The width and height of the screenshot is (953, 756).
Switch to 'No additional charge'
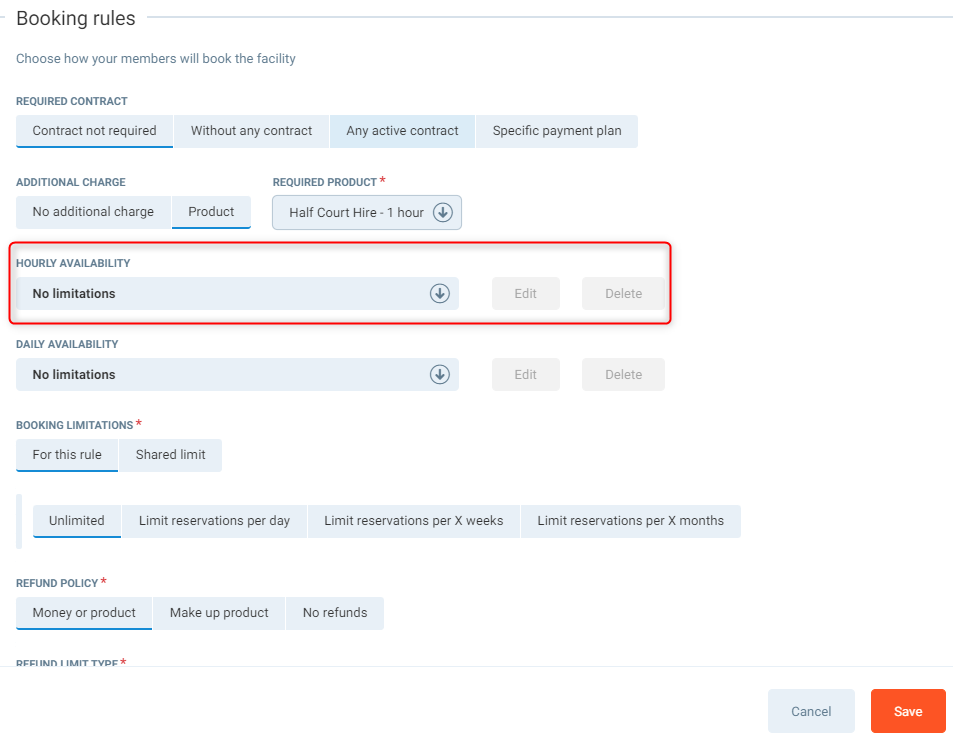point(93,212)
